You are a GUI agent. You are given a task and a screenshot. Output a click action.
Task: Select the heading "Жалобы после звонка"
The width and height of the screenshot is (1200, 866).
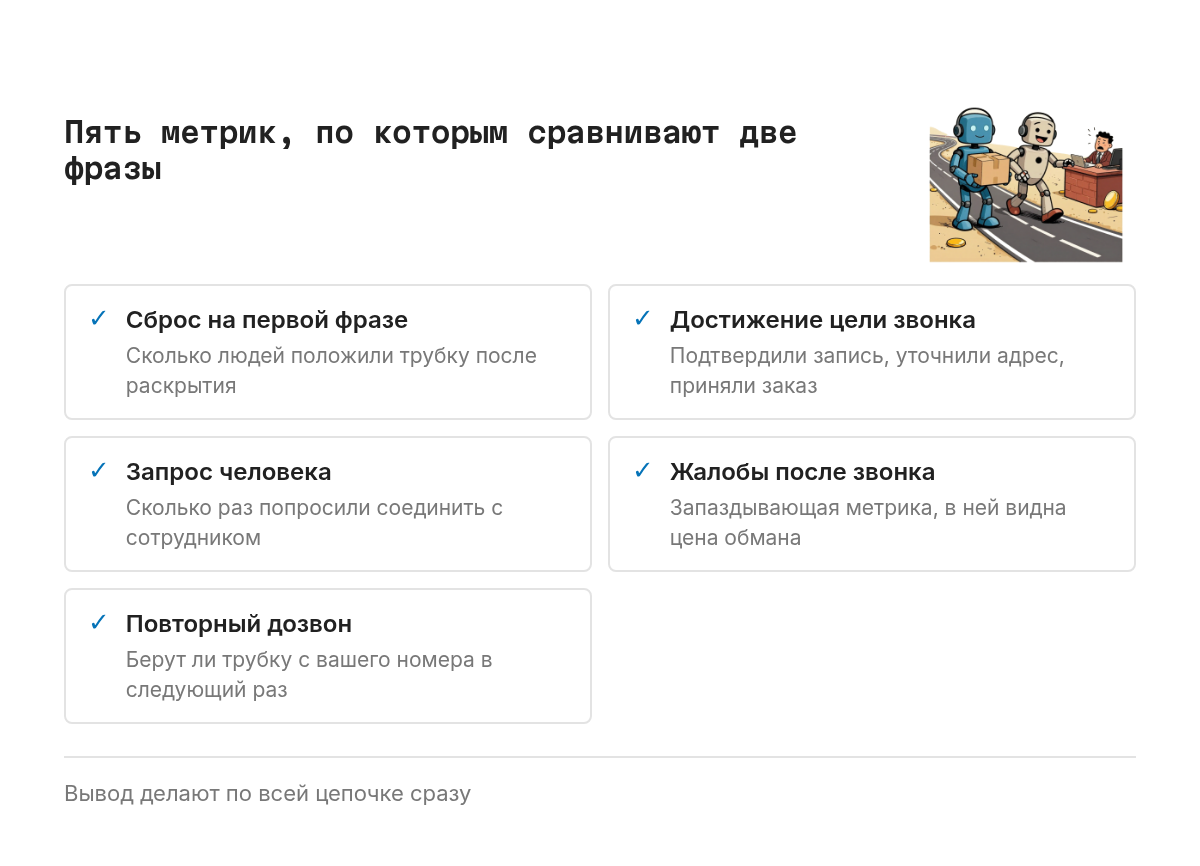[x=803, y=472]
